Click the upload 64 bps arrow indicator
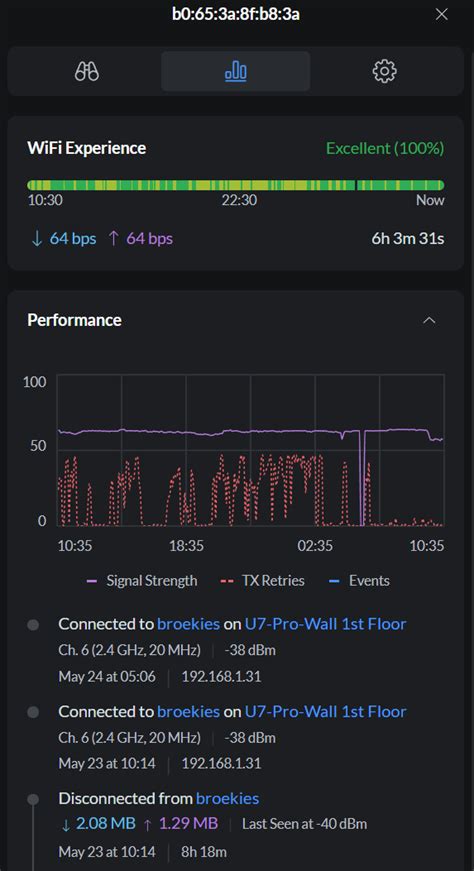 coord(113,239)
